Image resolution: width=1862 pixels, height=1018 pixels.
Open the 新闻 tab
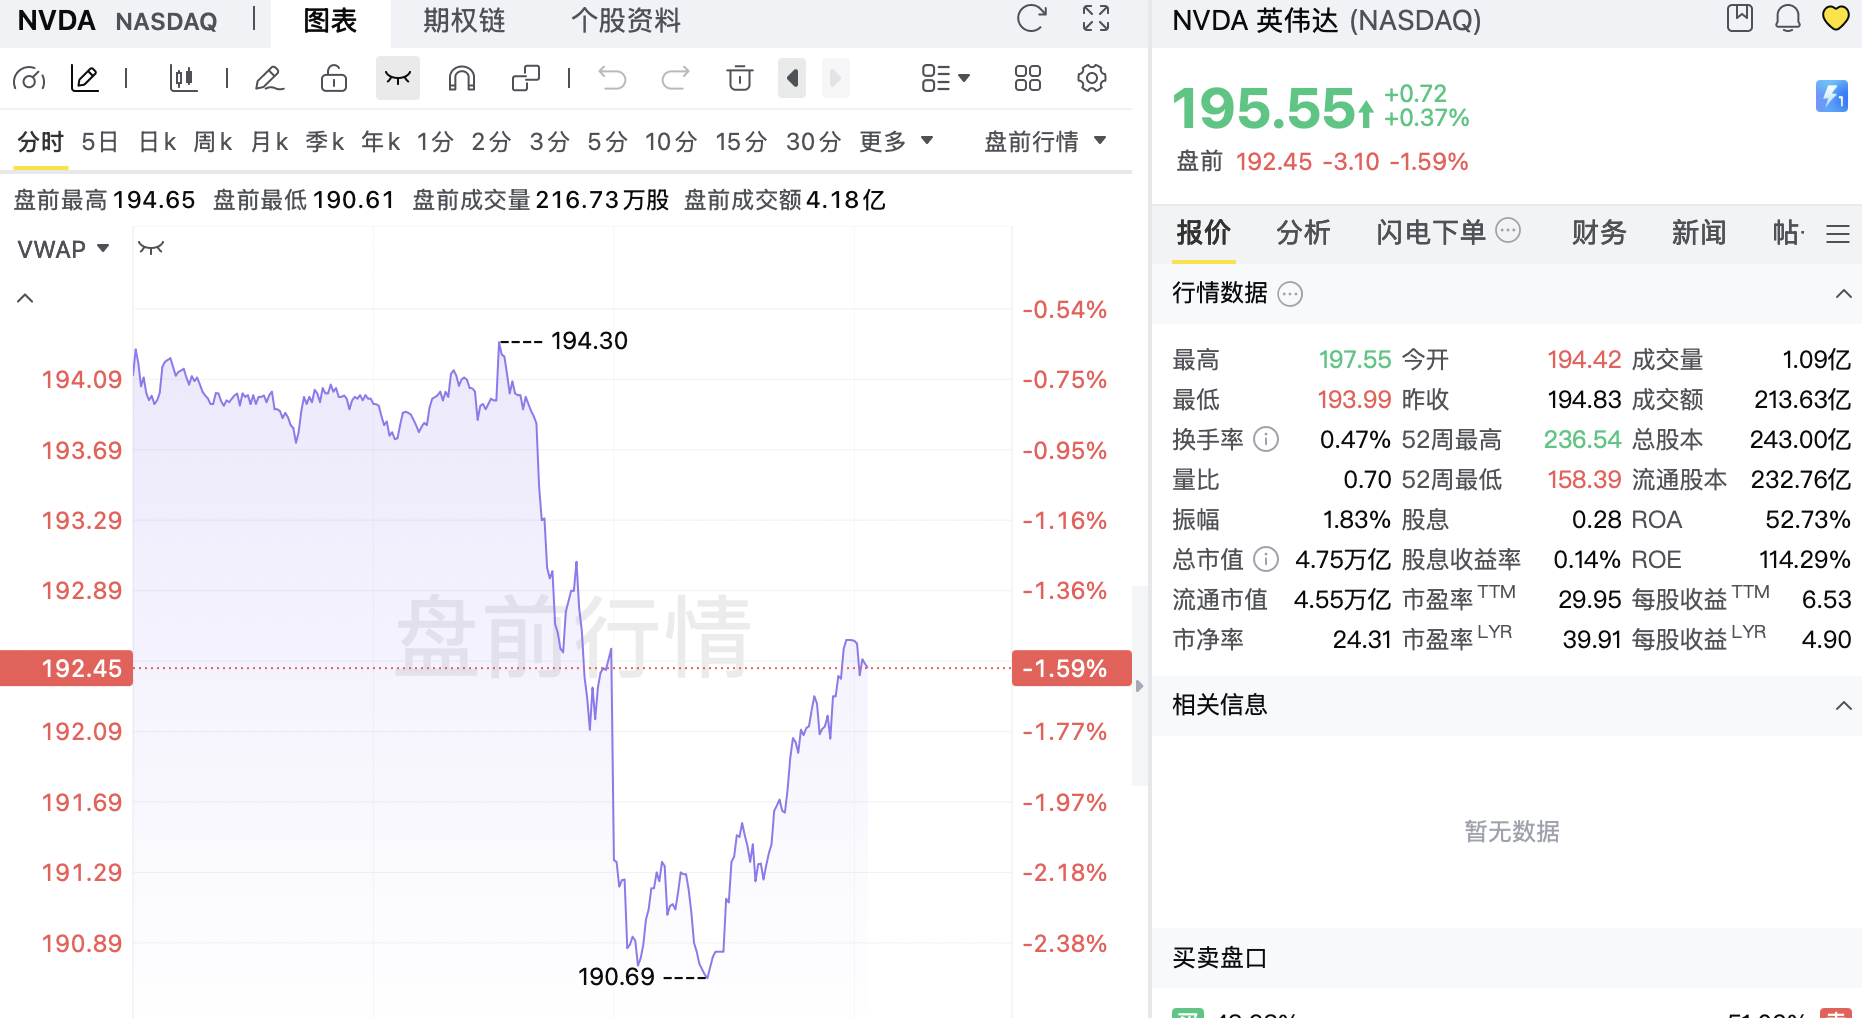[1699, 233]
